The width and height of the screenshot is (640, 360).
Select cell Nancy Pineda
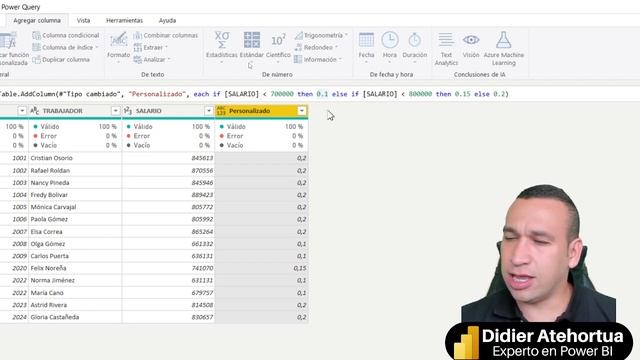[x=75, y=183]
